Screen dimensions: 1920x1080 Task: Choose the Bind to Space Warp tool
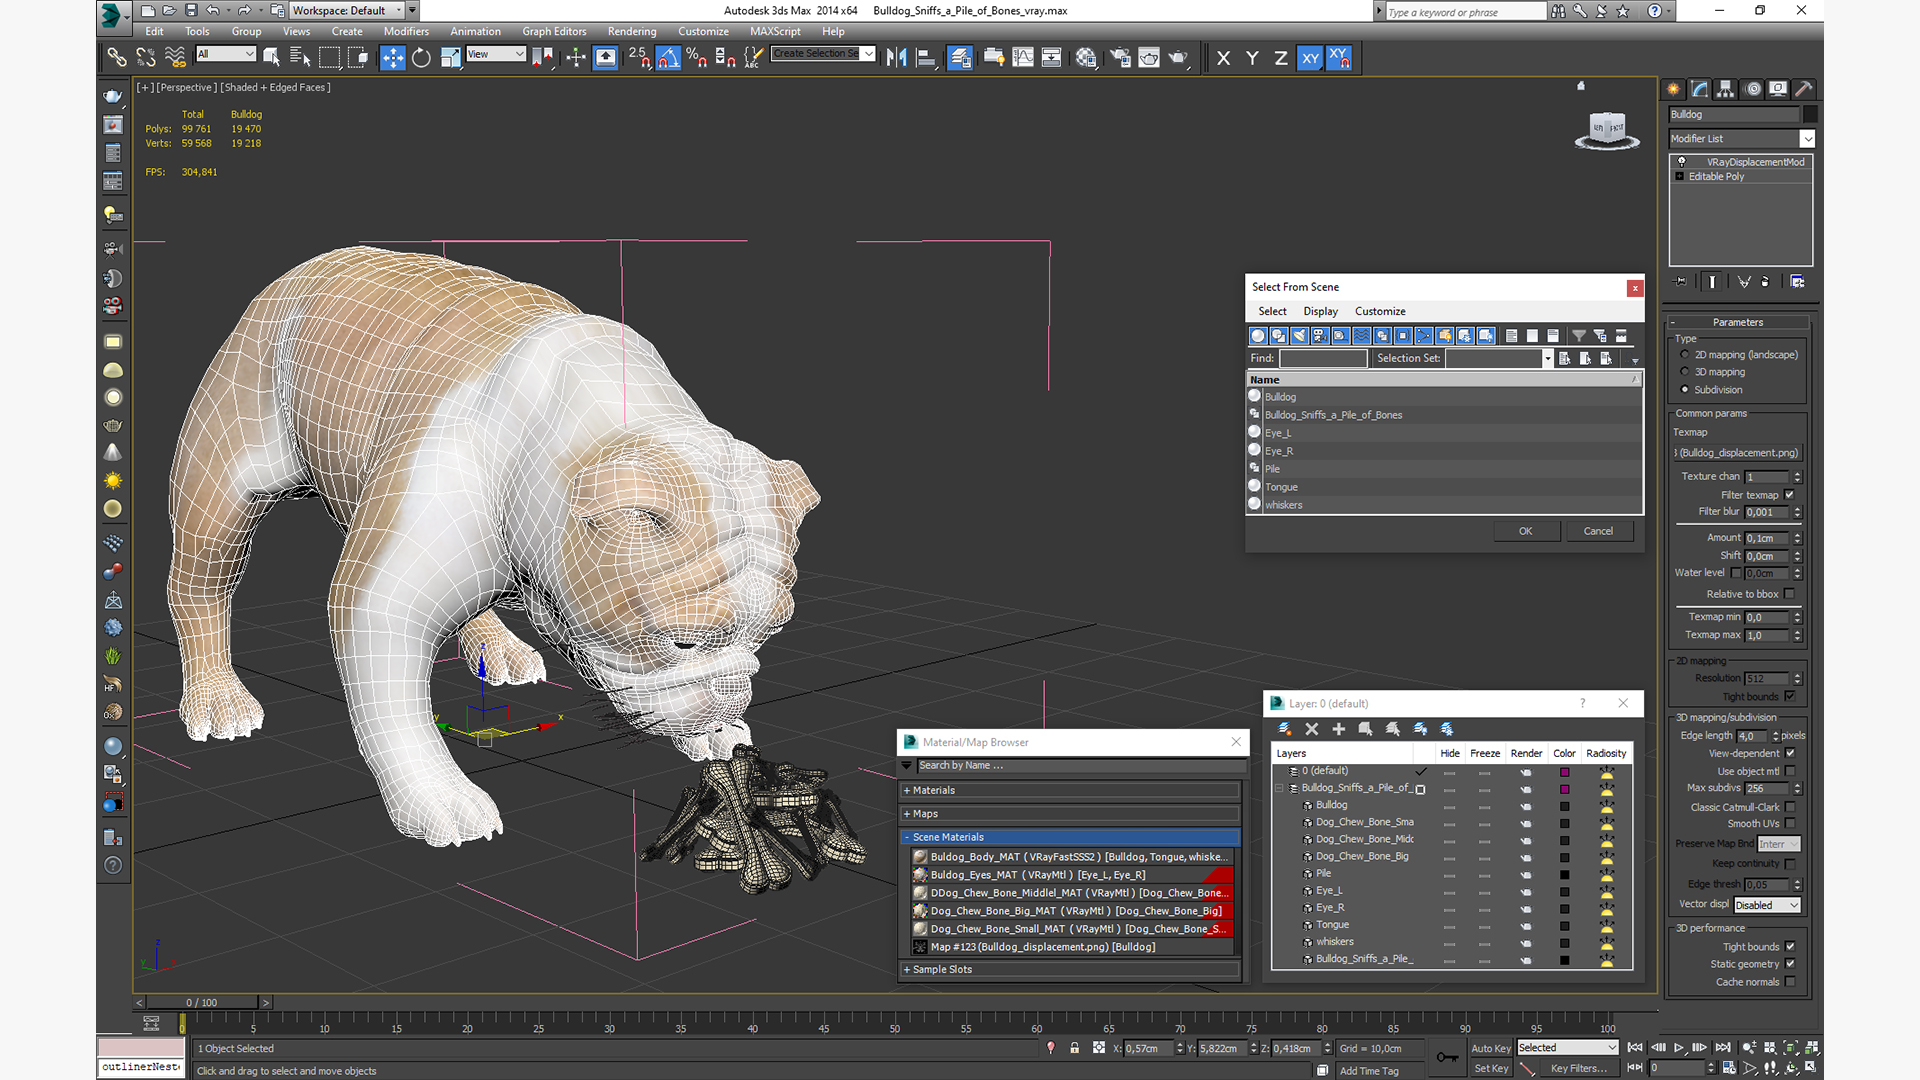(x=175, y=57)
